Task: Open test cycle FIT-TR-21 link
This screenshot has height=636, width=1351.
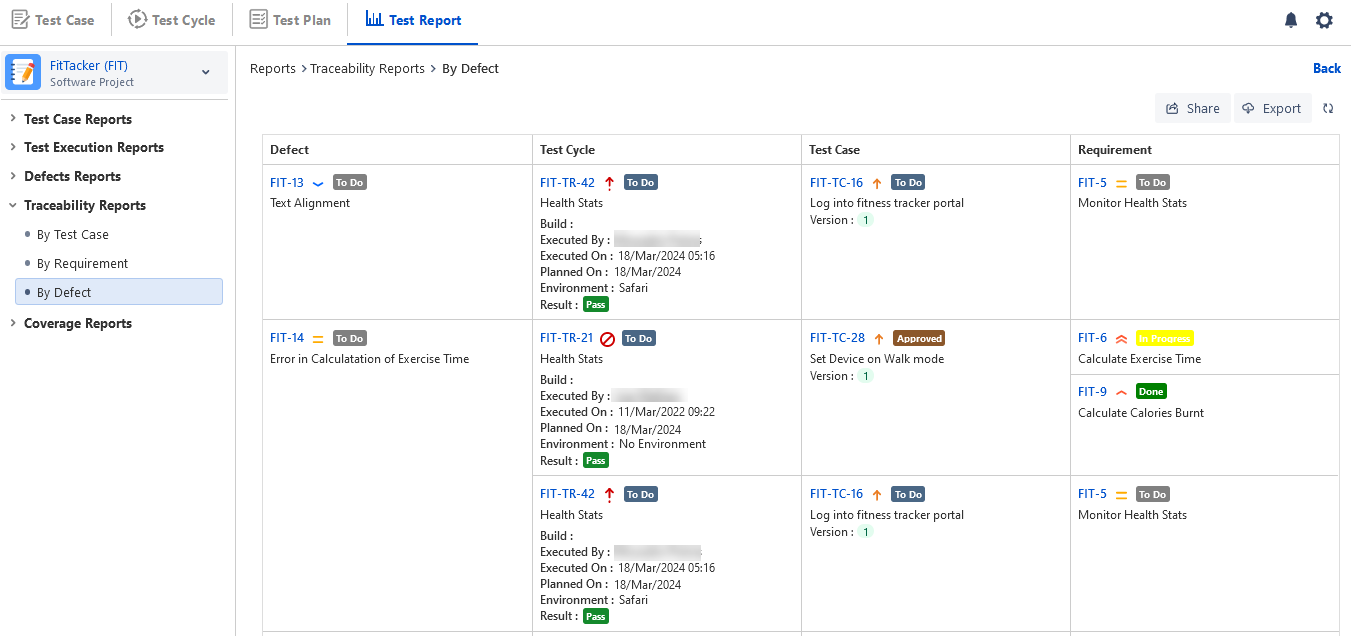Action: pyautogui.click(x=567, y=339)
